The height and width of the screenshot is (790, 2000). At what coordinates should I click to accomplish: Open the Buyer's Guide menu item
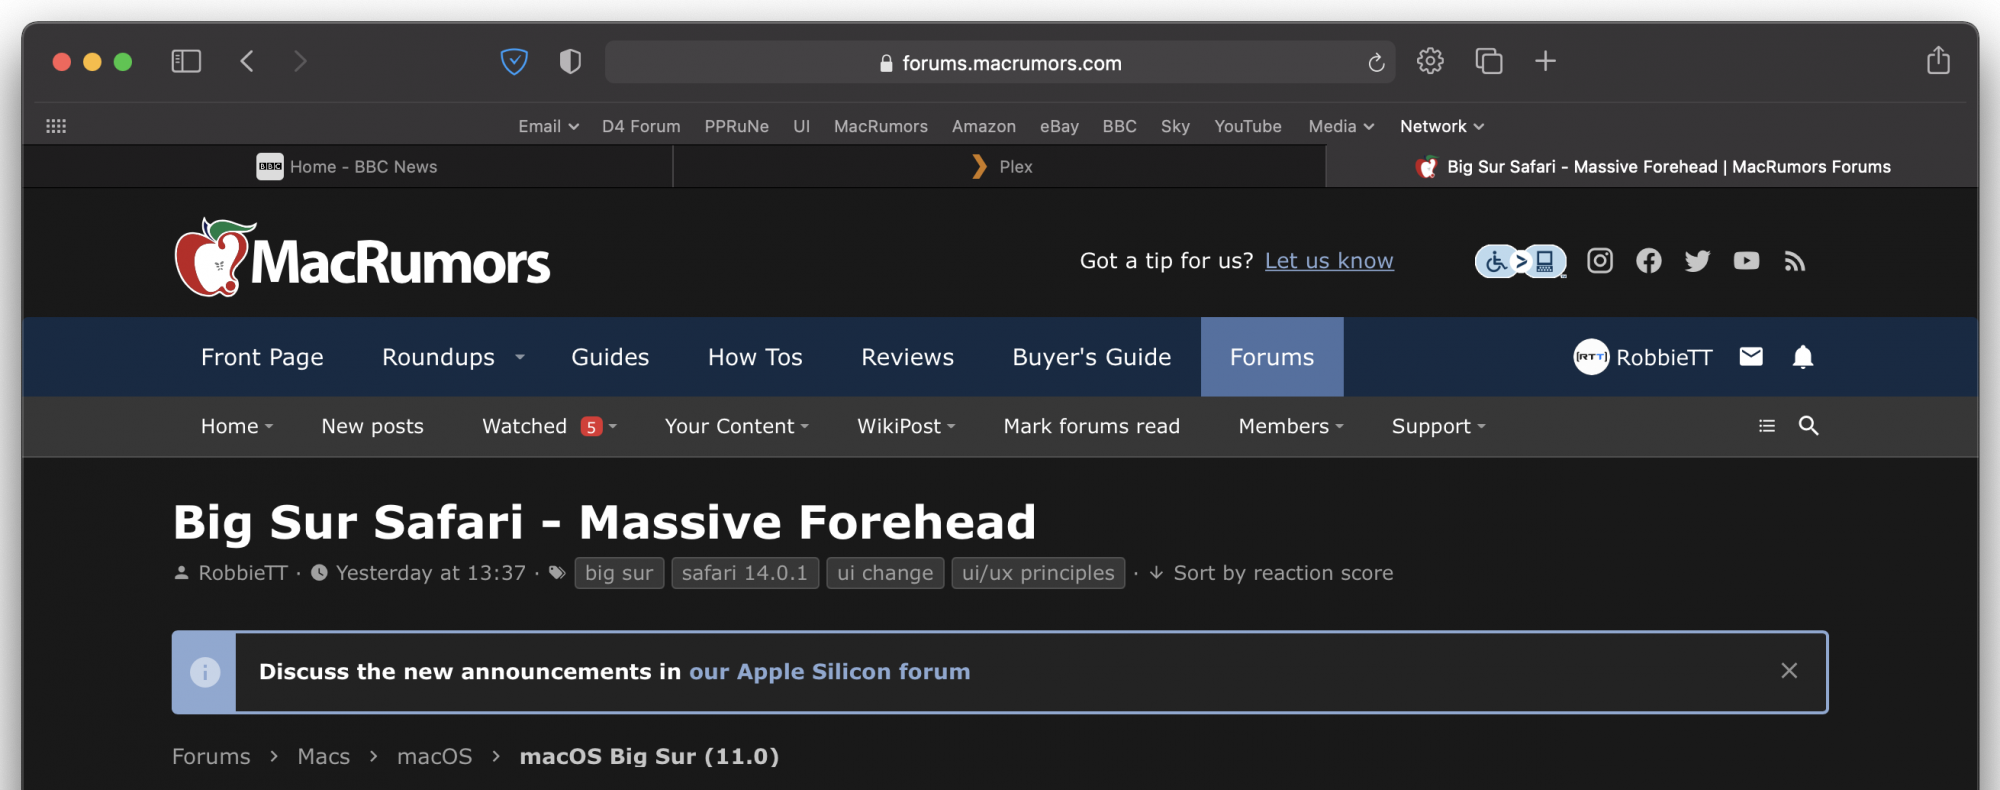(1092, 357)
